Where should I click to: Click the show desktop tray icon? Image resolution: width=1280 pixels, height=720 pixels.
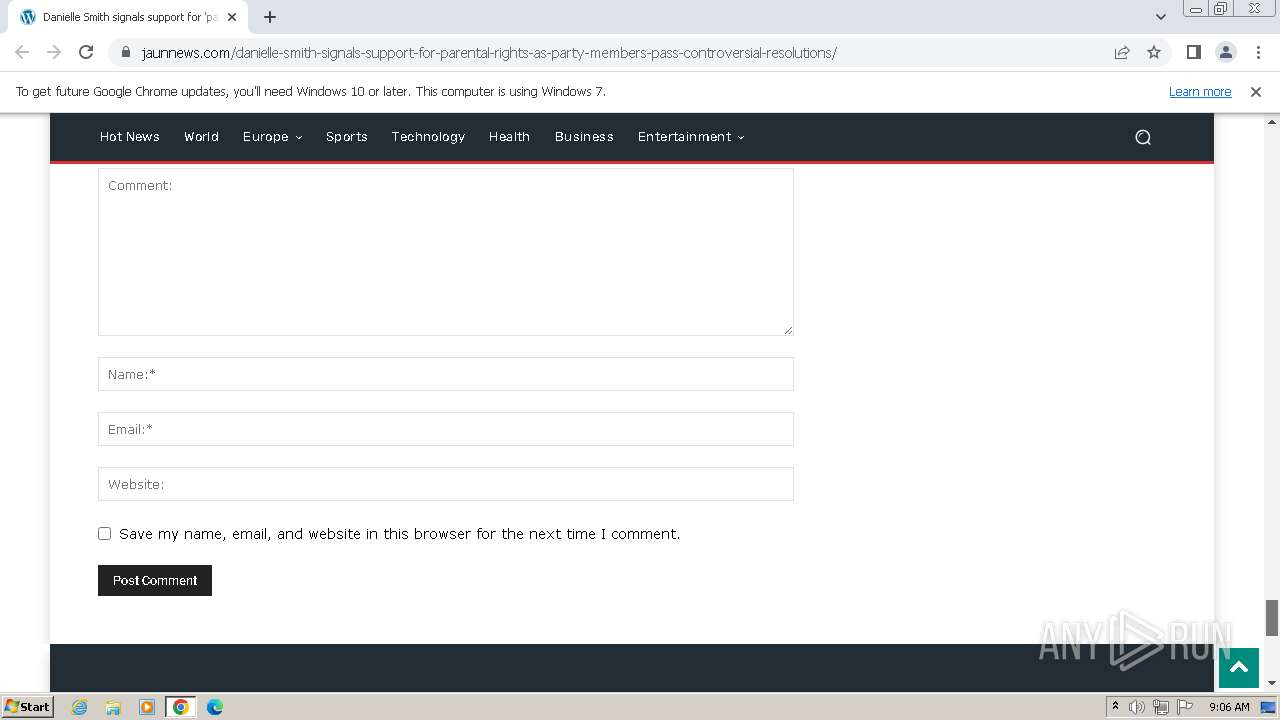pos(1268,707)
